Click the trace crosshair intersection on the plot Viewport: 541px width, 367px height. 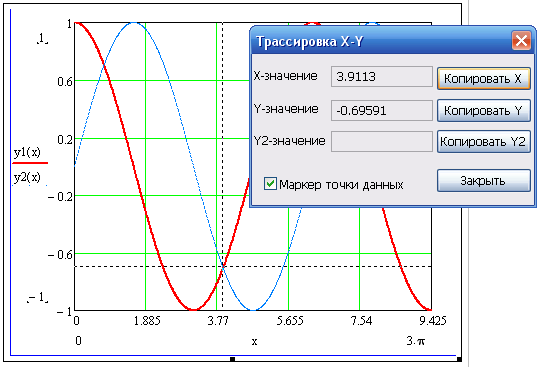(x=223, y=267)
